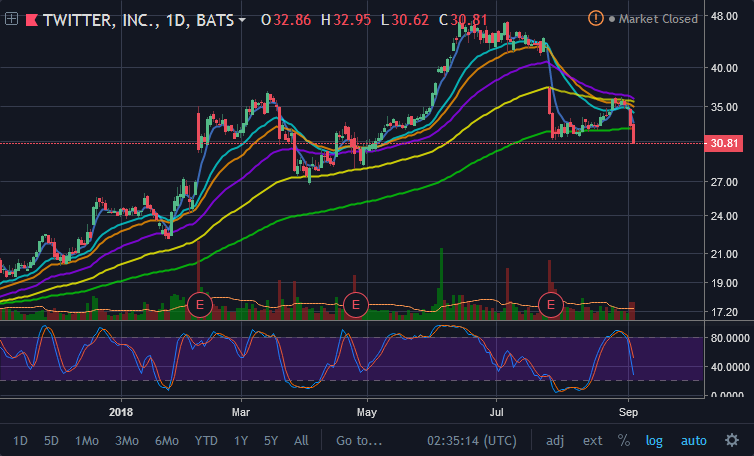Click the February earnings E marker

pos(200,304)
